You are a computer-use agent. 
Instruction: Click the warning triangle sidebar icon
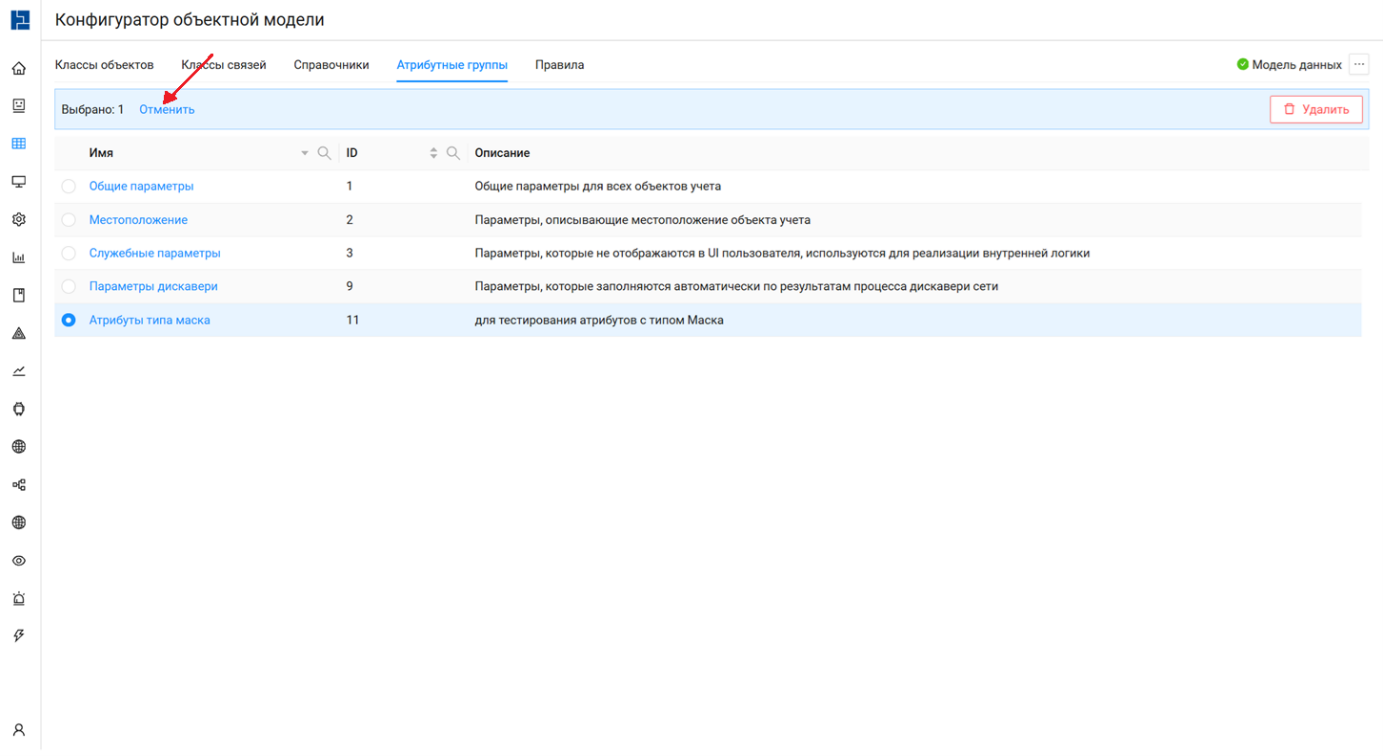click(x=18, y=333)
